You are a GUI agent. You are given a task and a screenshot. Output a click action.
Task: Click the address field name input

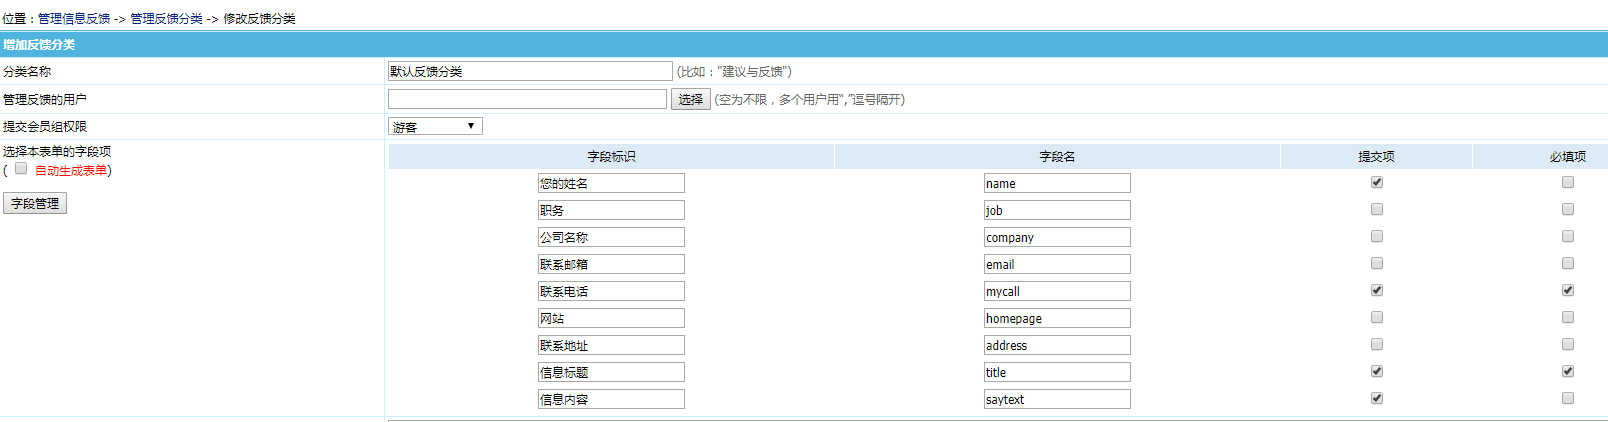pyautogui.click(x=1057, y=345)
